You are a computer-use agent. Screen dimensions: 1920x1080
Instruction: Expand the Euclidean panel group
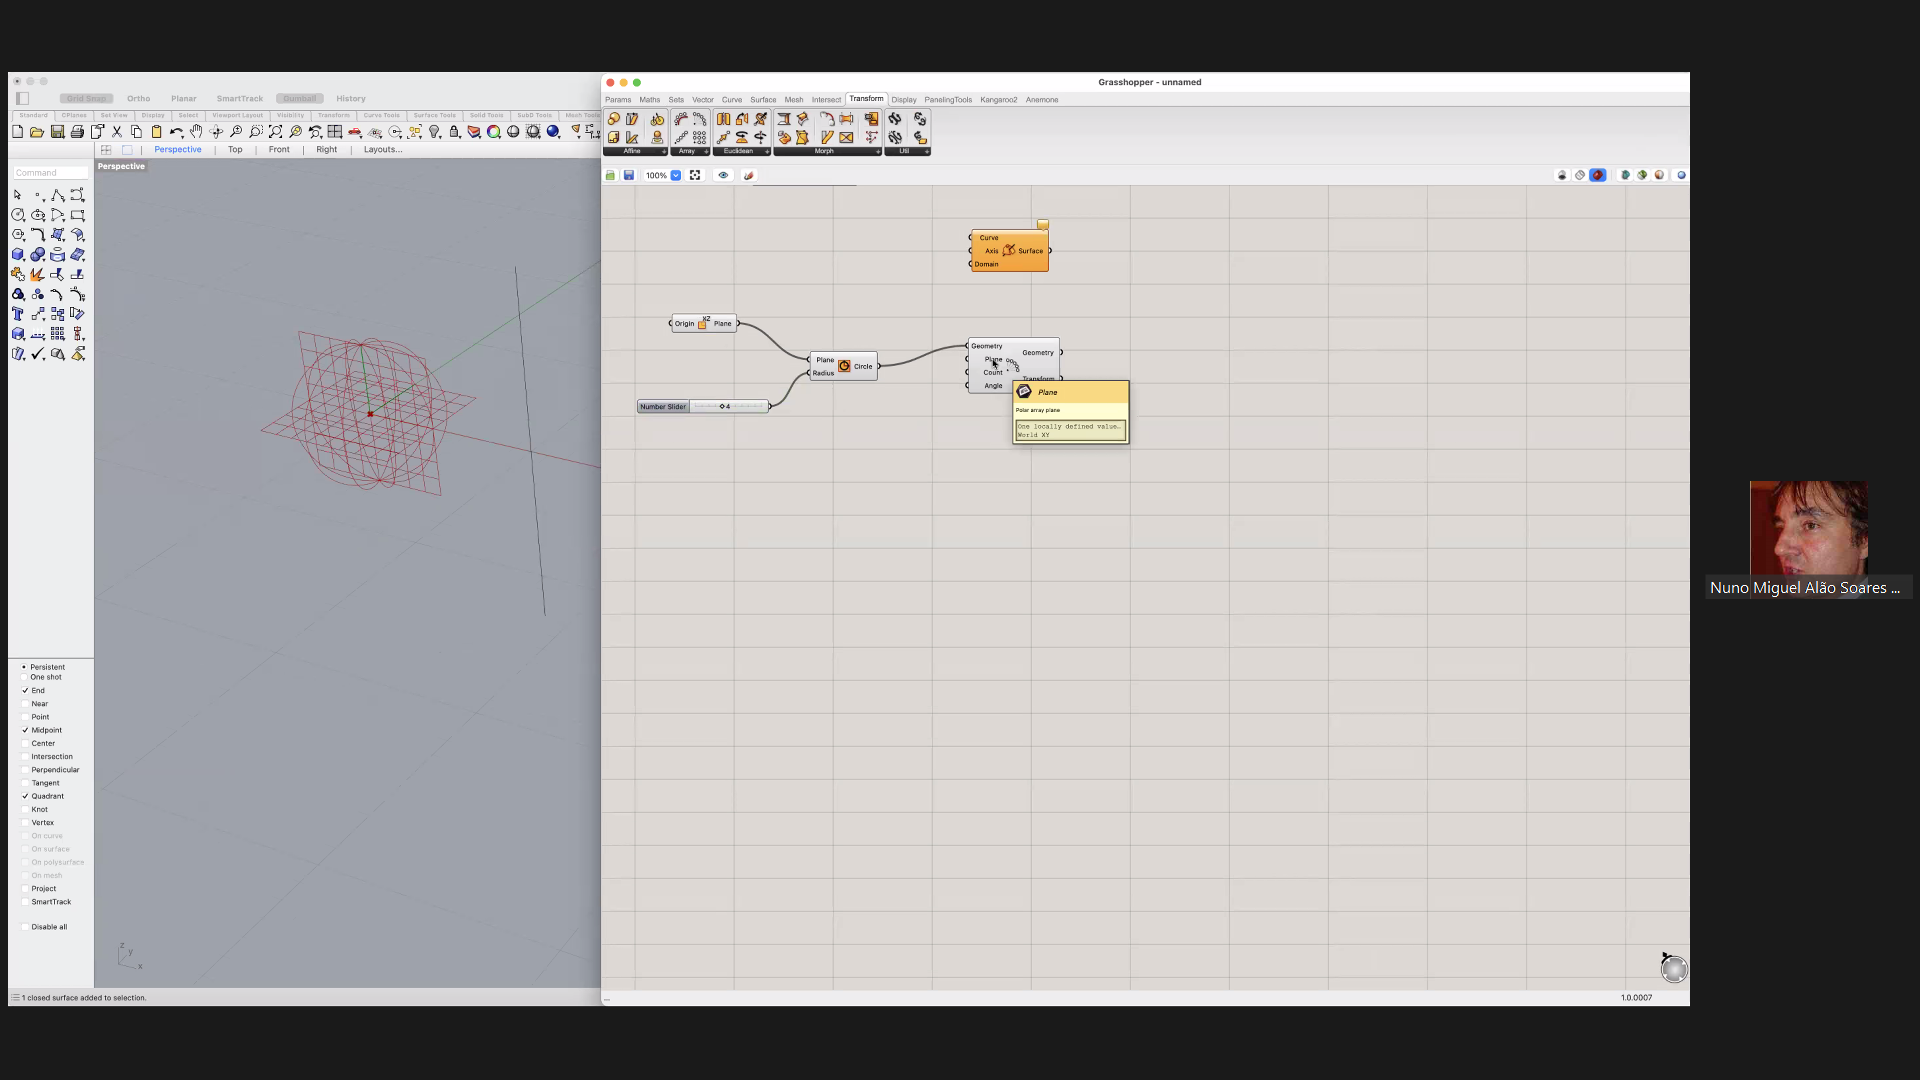click(767, 152)
